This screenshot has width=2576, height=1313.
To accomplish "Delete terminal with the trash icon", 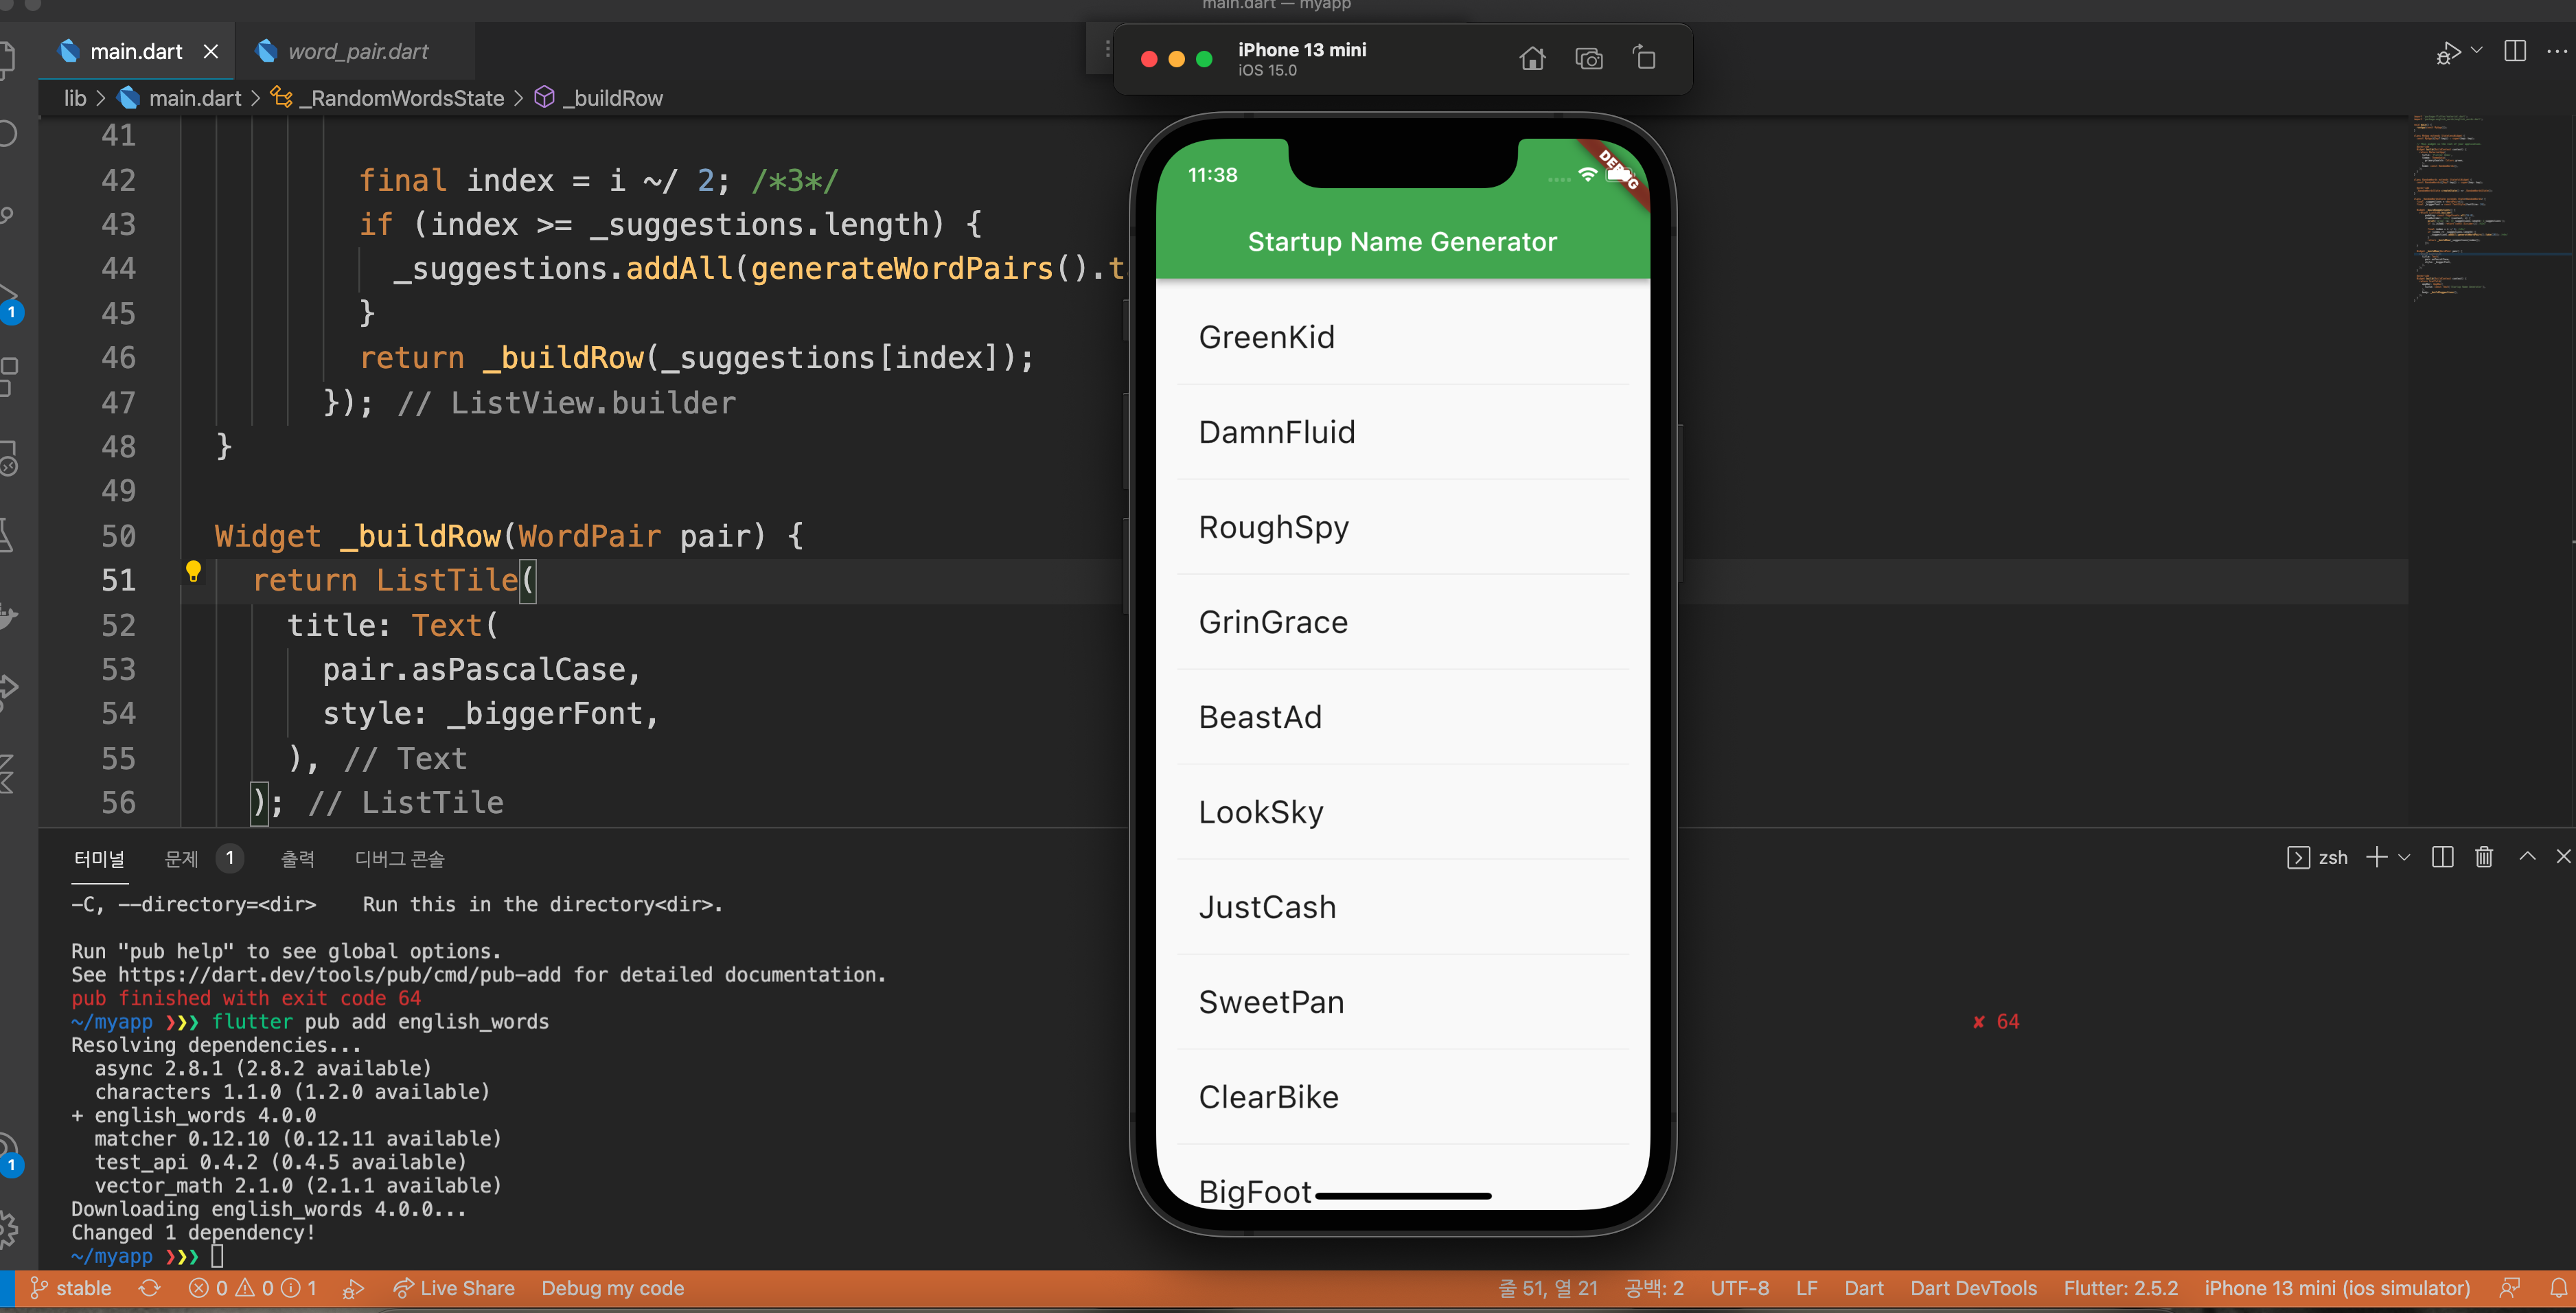I will [x=2484, y=857].
